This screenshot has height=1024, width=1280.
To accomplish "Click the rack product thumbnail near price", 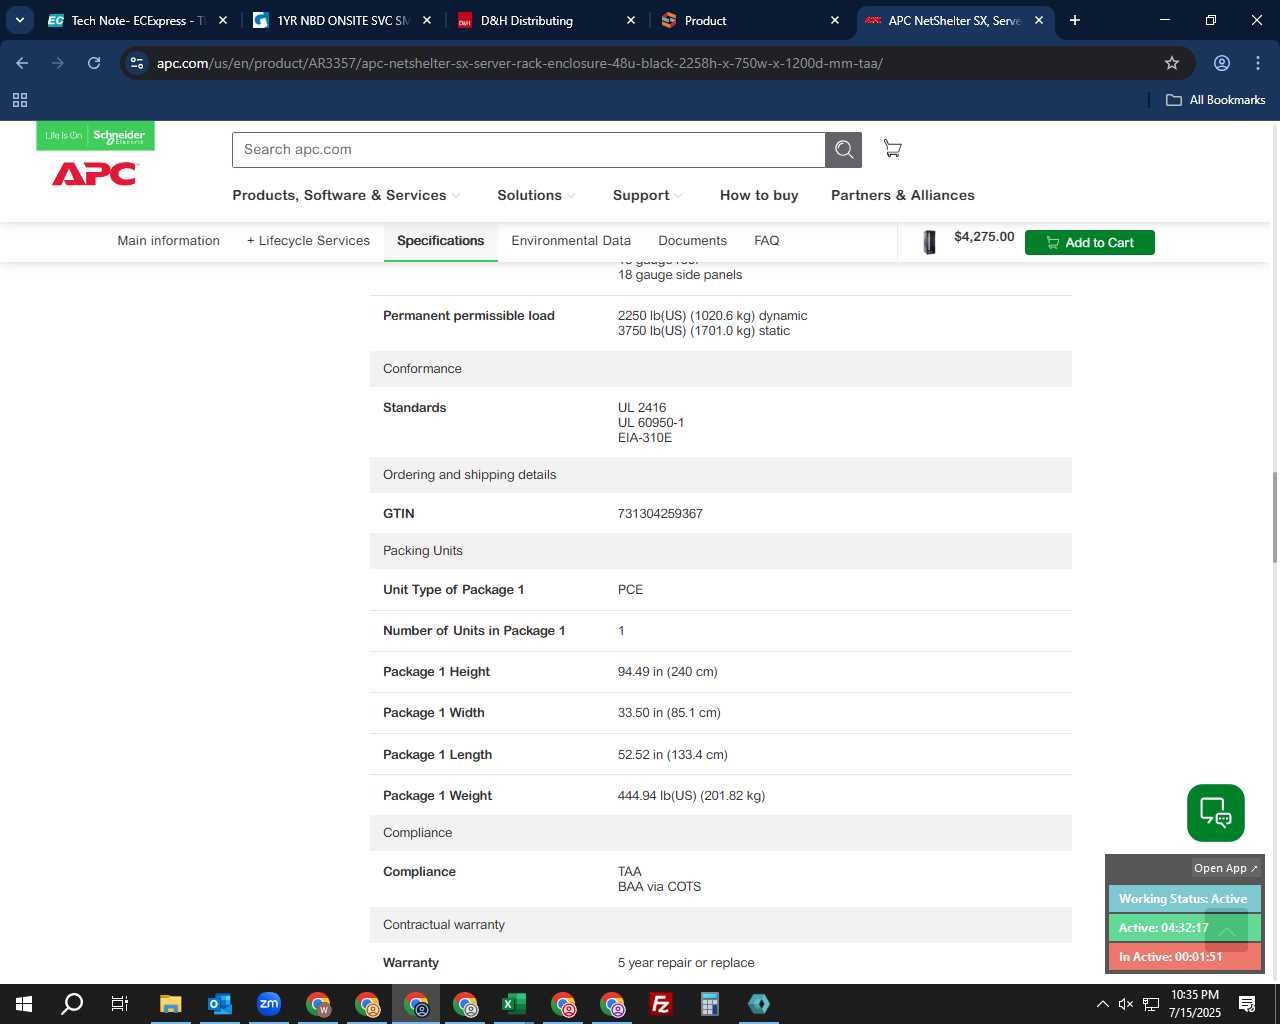I will (929, 242).
